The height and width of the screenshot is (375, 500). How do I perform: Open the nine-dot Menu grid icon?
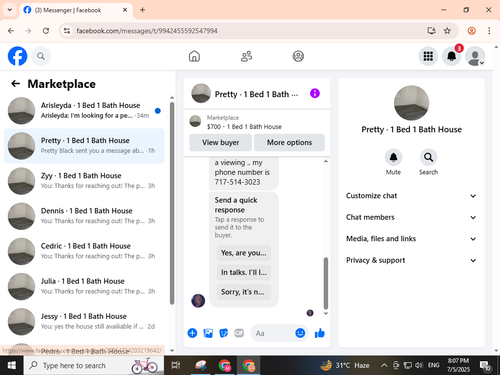pos(428,56)
